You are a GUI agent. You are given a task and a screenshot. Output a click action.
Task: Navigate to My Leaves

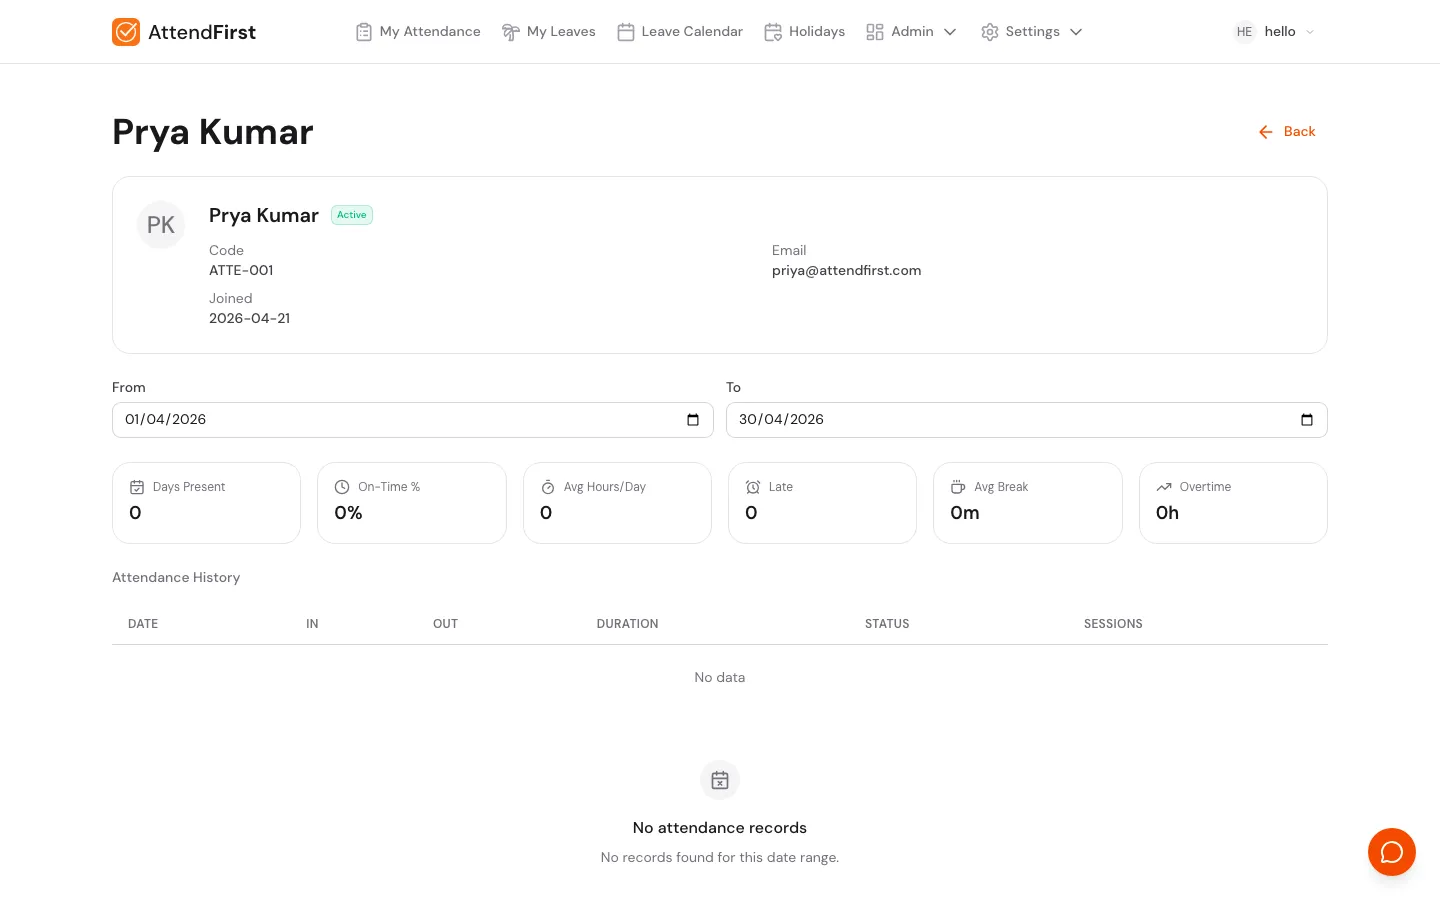[561, 32]
